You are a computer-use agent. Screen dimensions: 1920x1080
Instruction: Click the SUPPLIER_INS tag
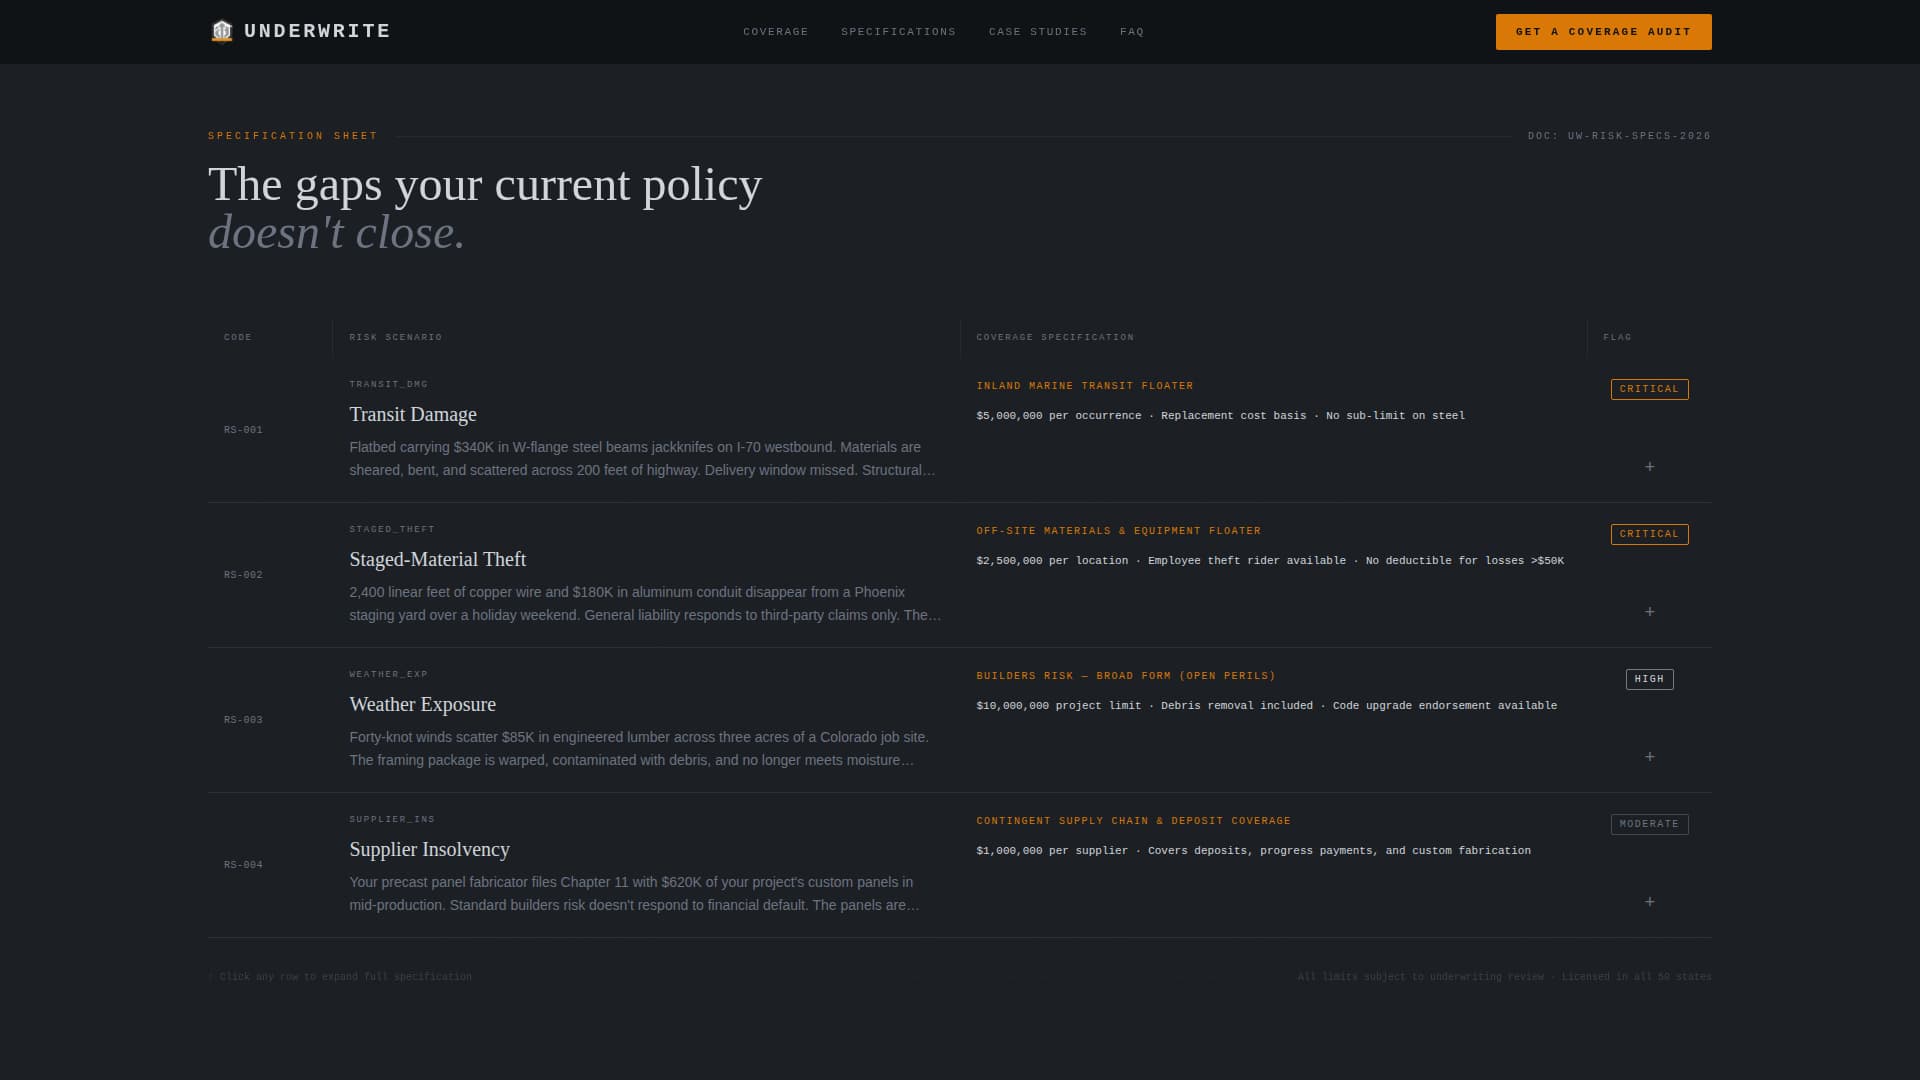392,820
